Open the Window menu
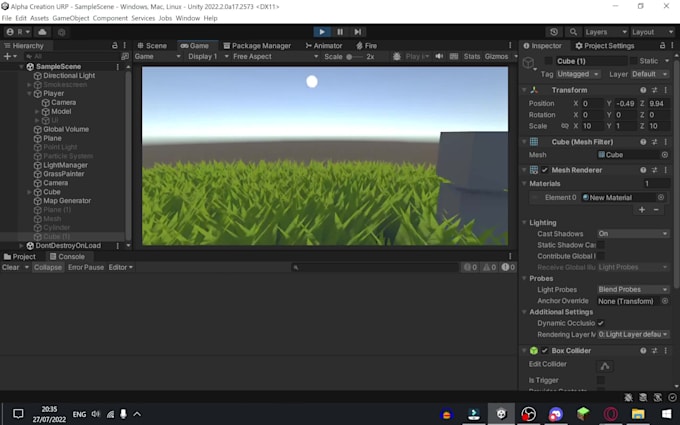 (x=187, y=18)
